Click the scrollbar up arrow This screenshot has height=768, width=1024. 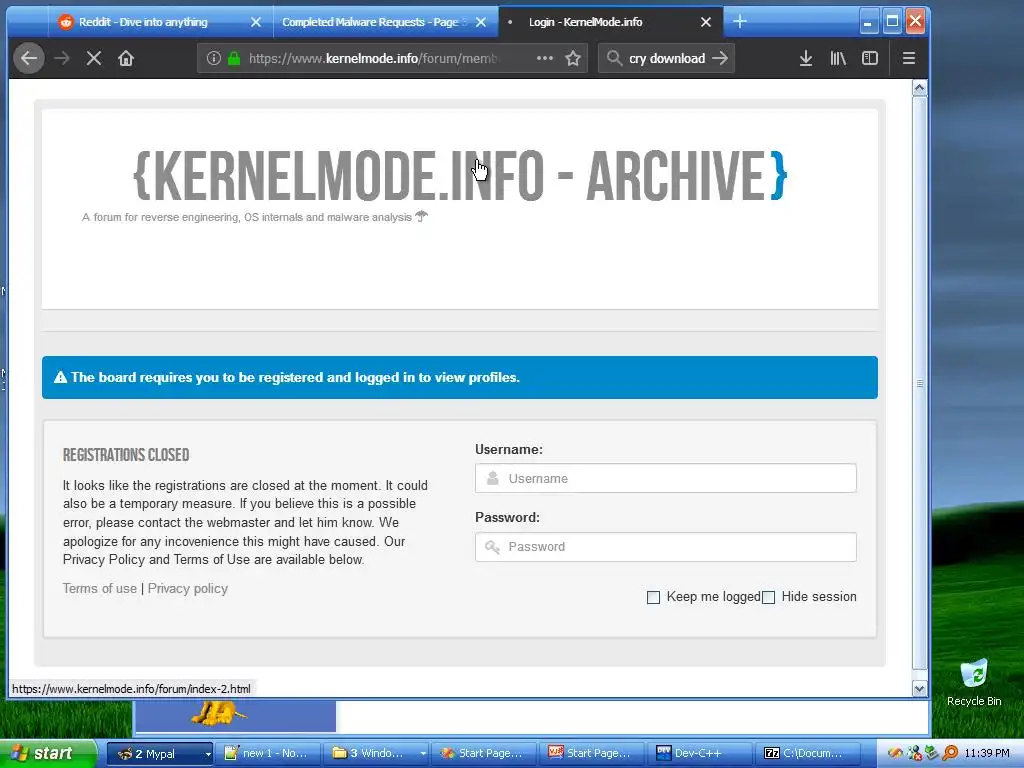920,89
